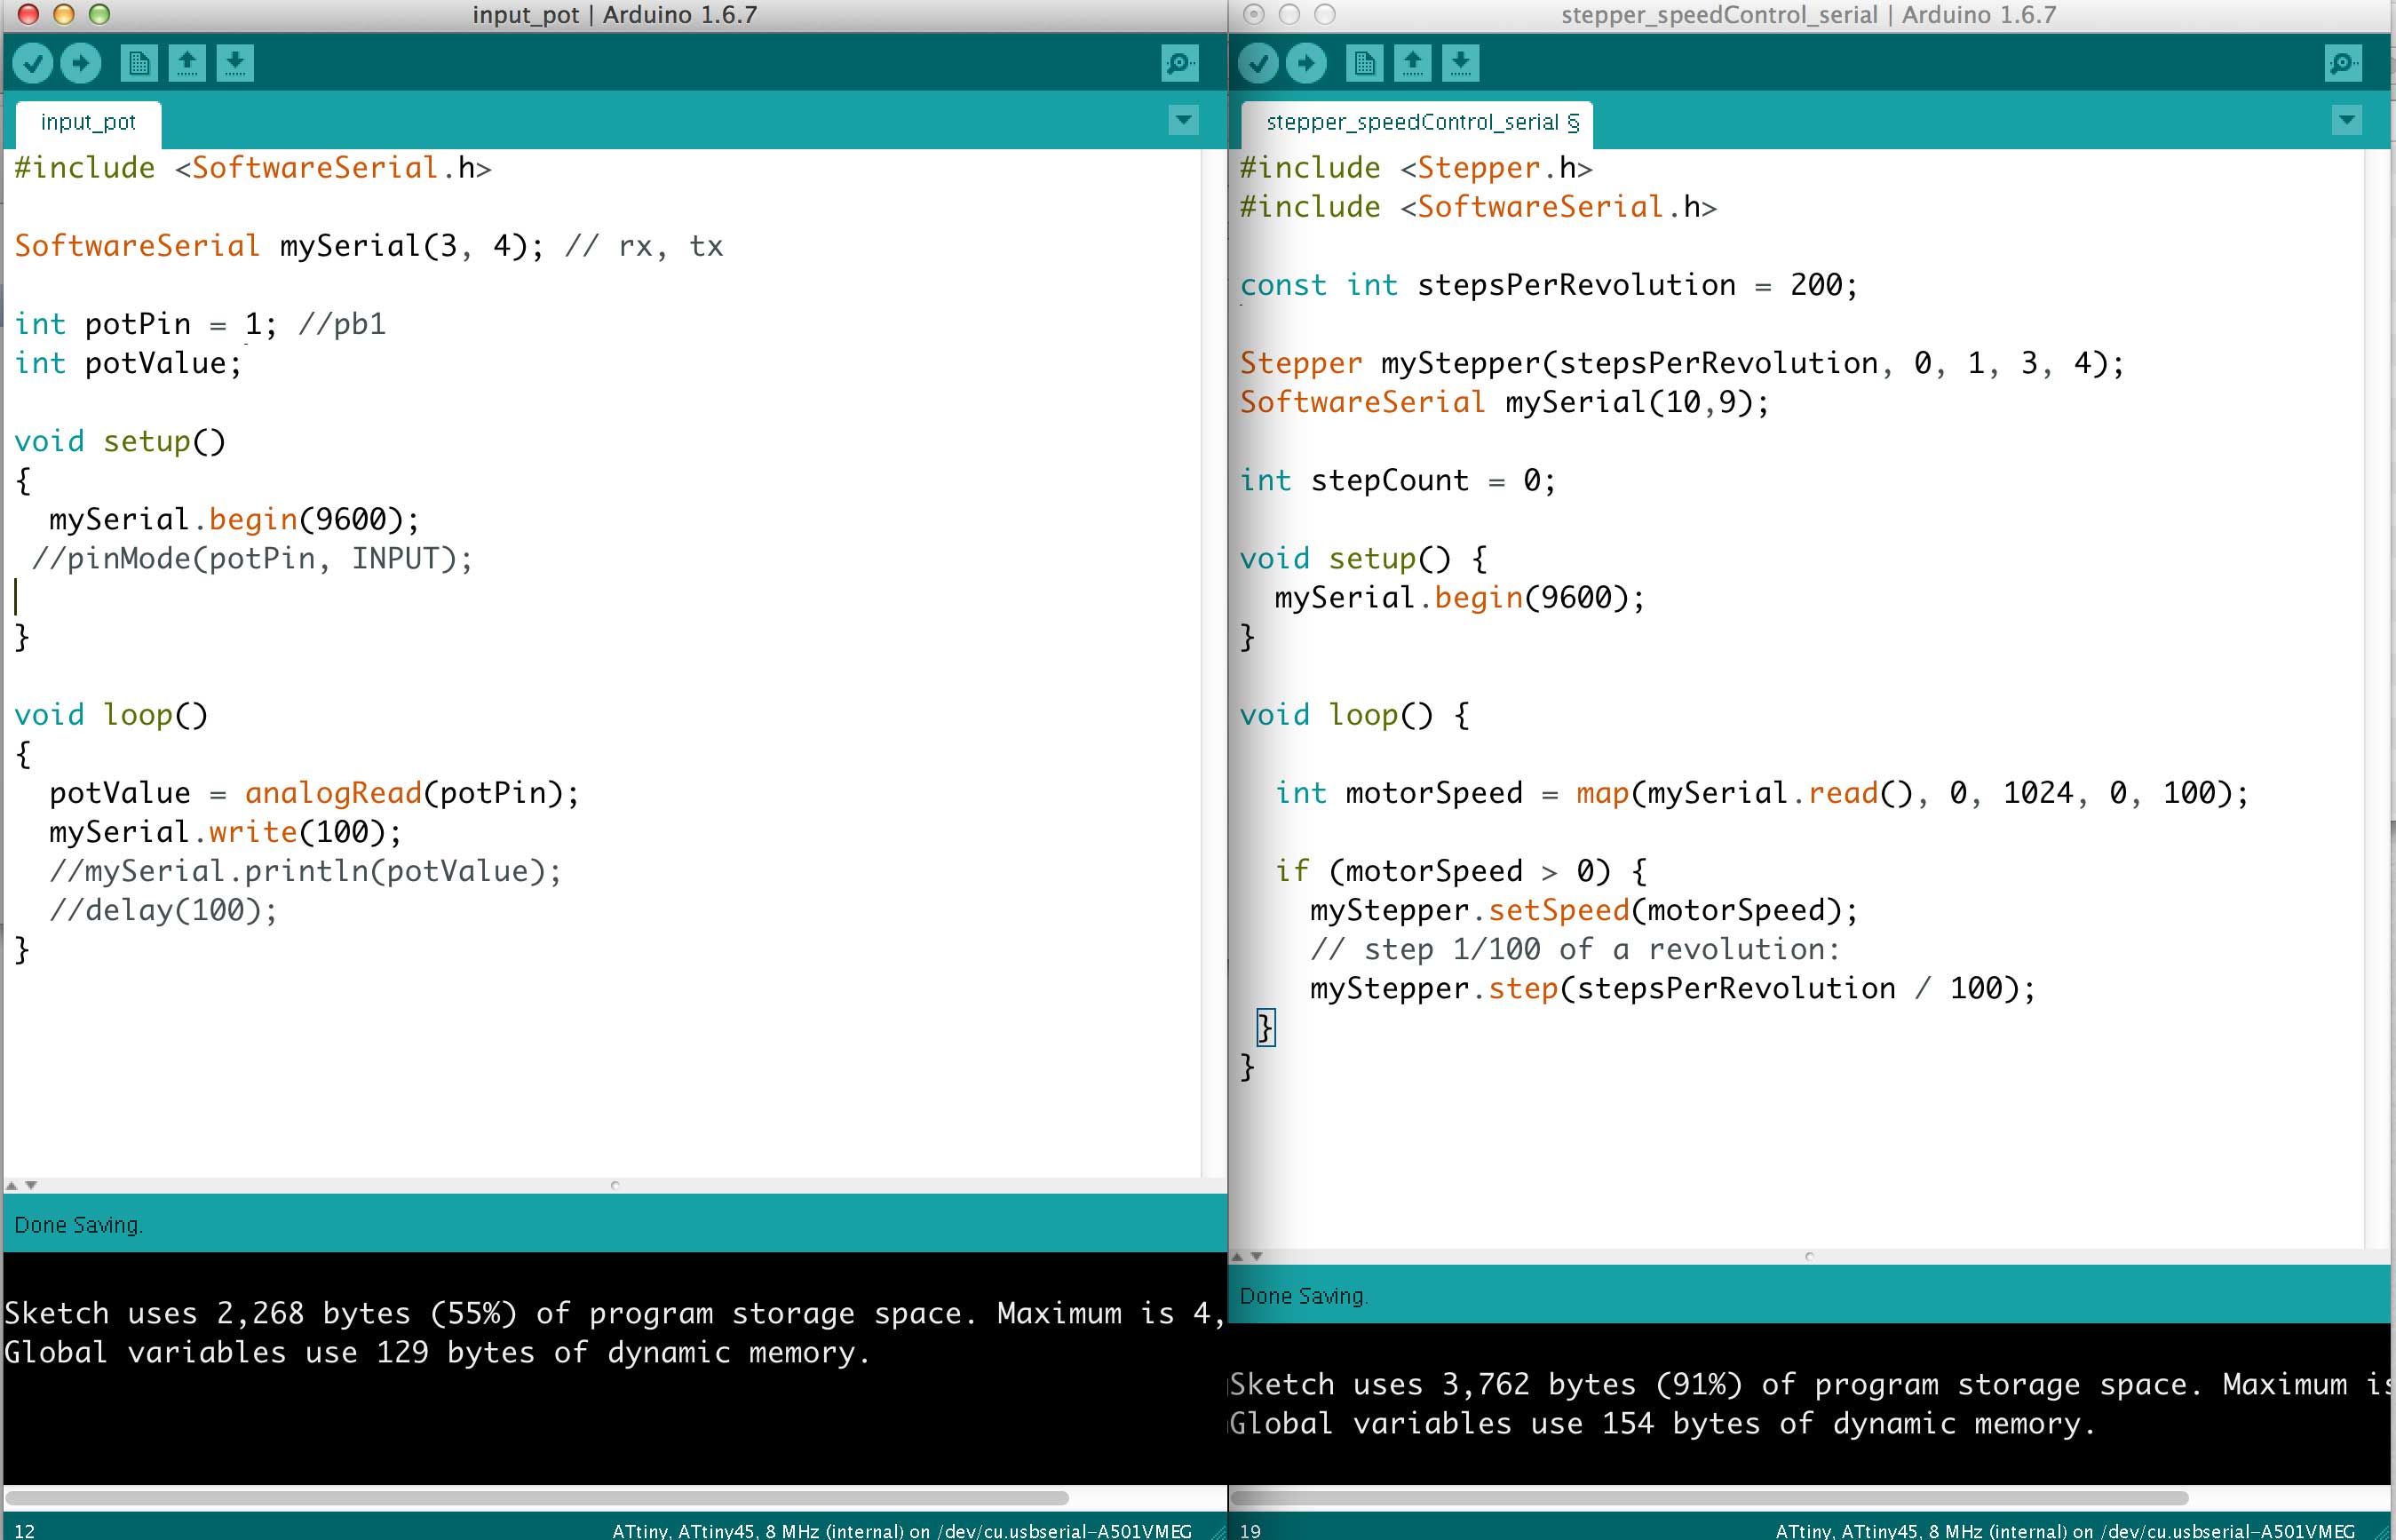Click horizontal console scrollbar in stepper window
This screenshot has height=1540, width=2396.
click(1710, 1498)
